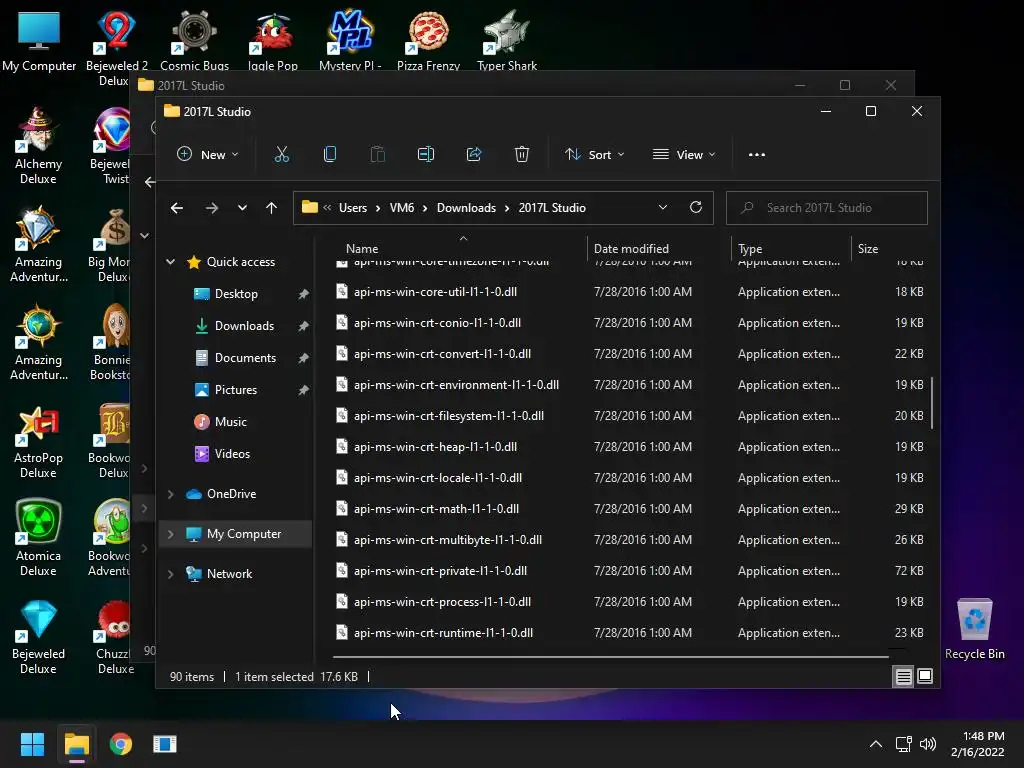Select the Cosmic Bugs desktop shortcut
The image size is (1024, 768).
click(x=194, y=39)
